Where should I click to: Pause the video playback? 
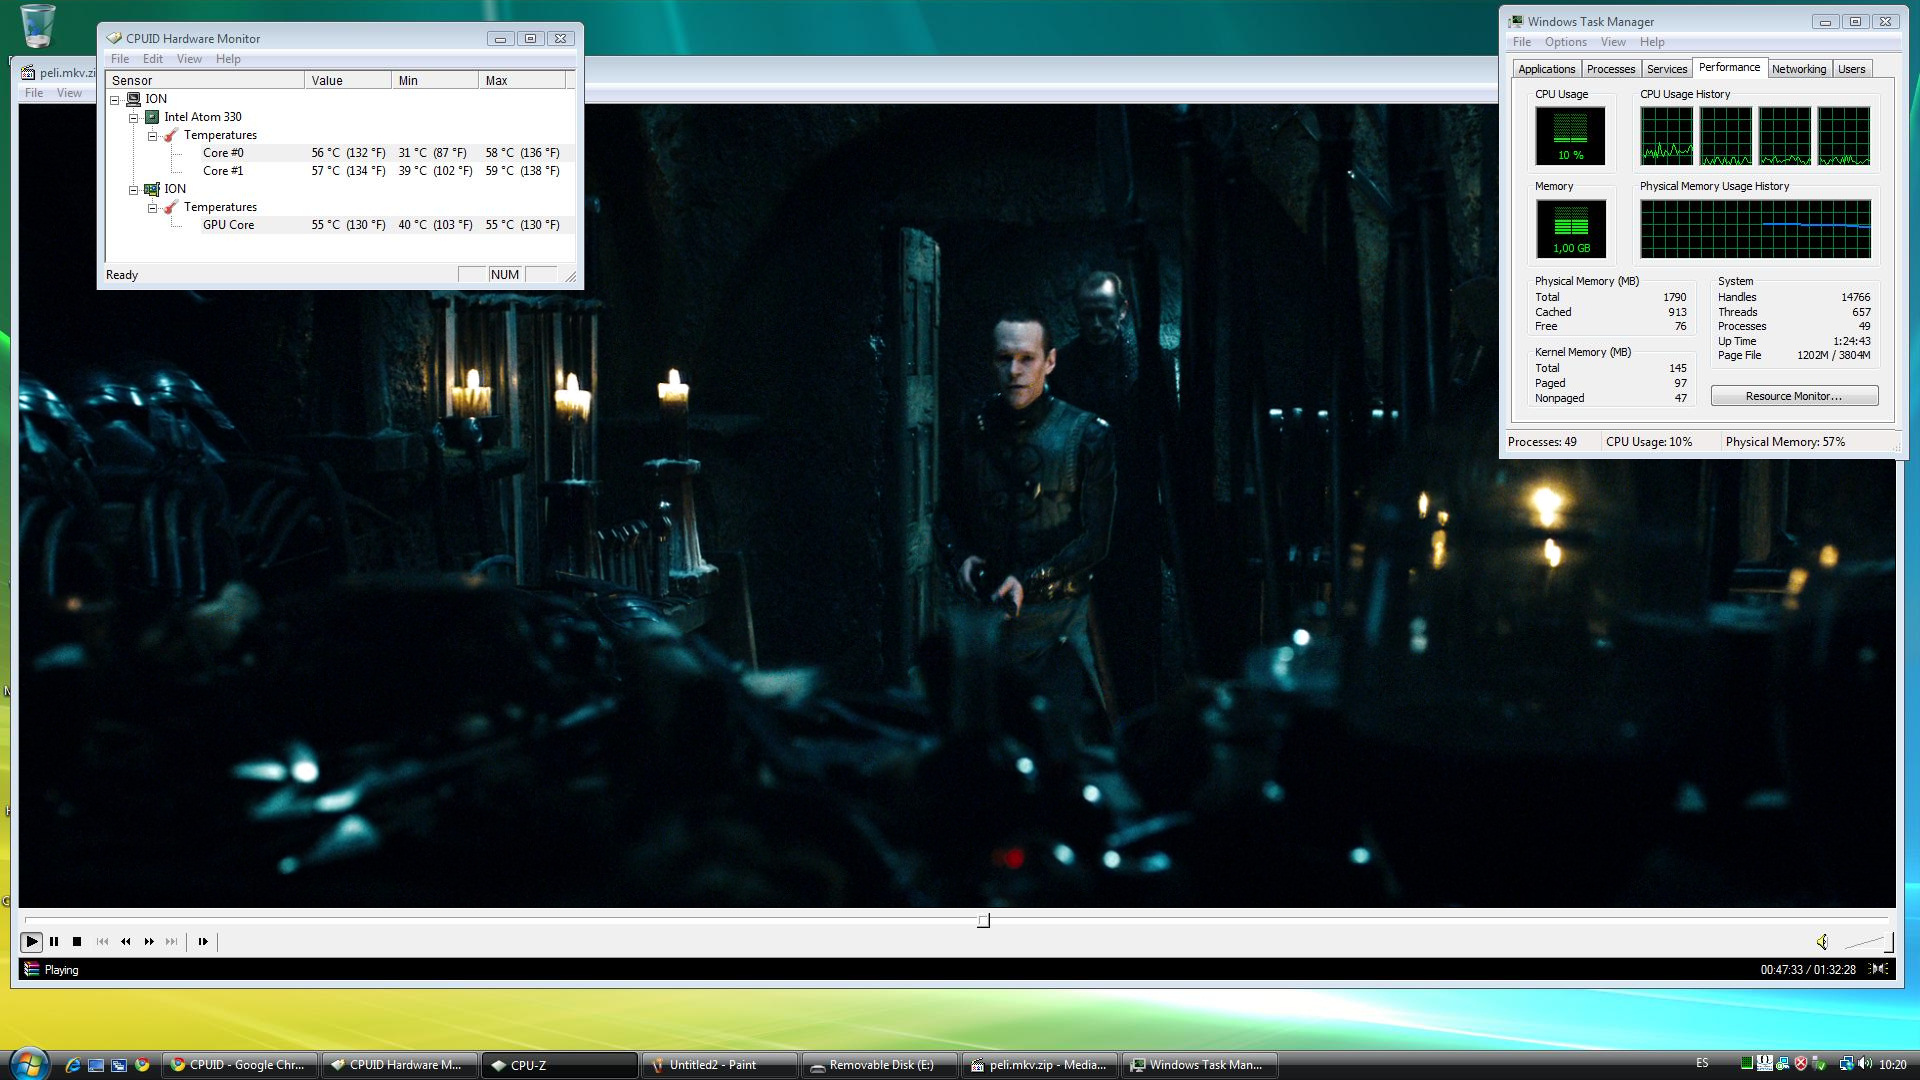click(x=54, y=941)
